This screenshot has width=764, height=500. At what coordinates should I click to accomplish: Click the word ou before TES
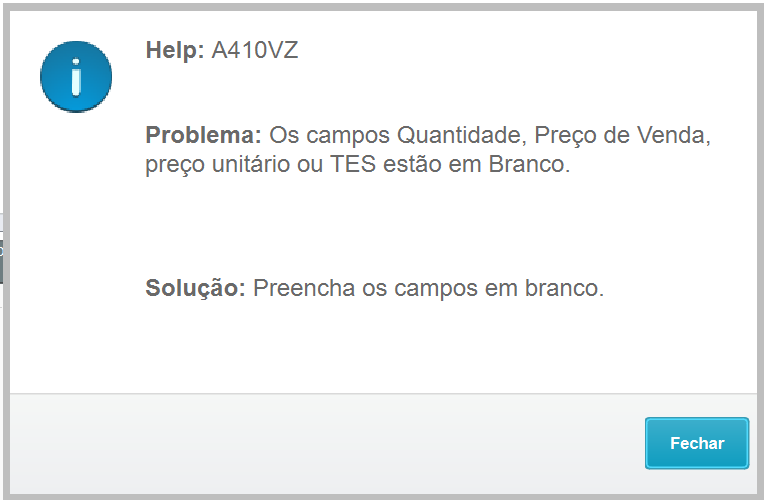(310, 165)
